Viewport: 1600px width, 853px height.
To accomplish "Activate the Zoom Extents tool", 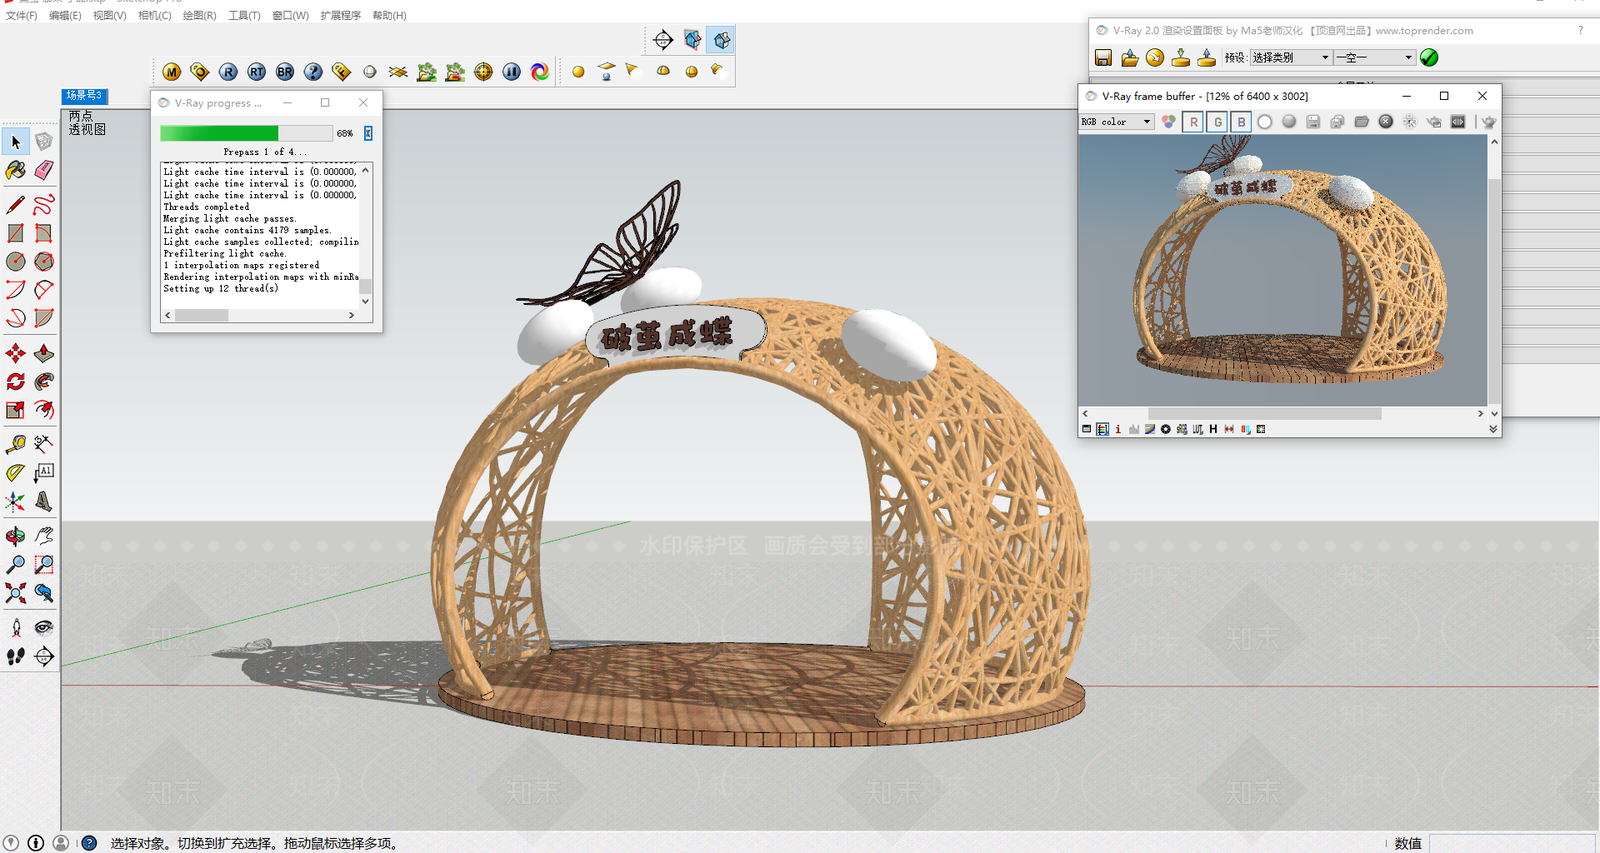I will pyautogui.click(x=16, y=593).
